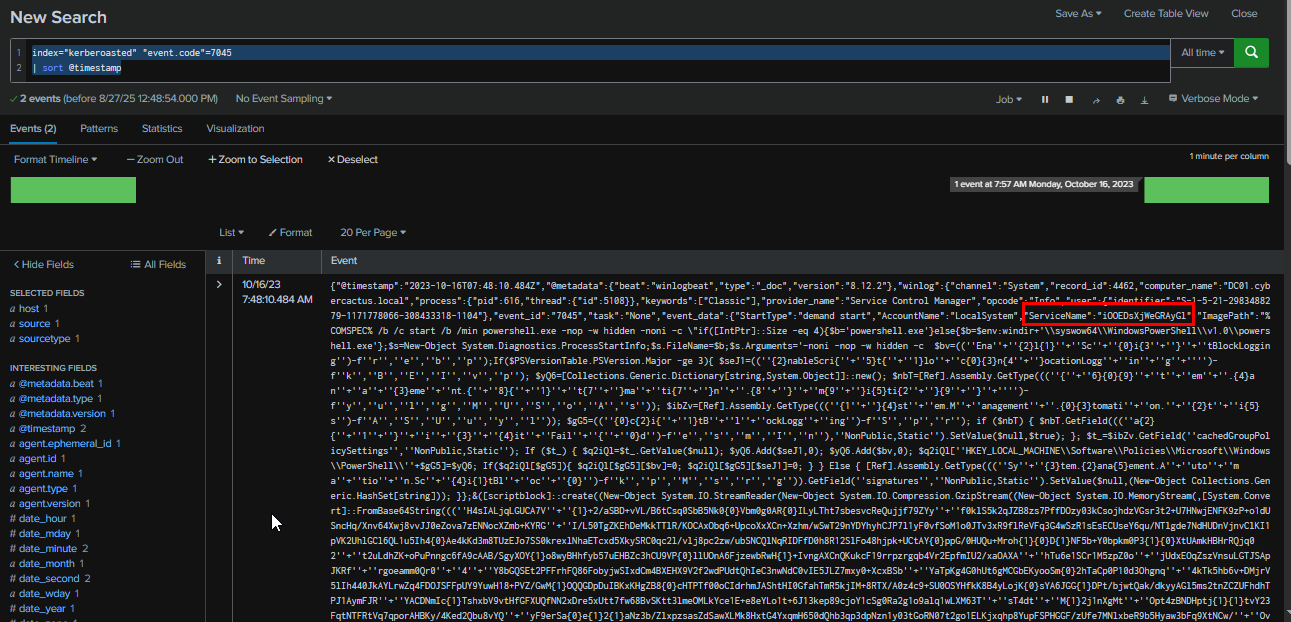
Task: Click Create Table View
Action: [x=1166, y=14]
